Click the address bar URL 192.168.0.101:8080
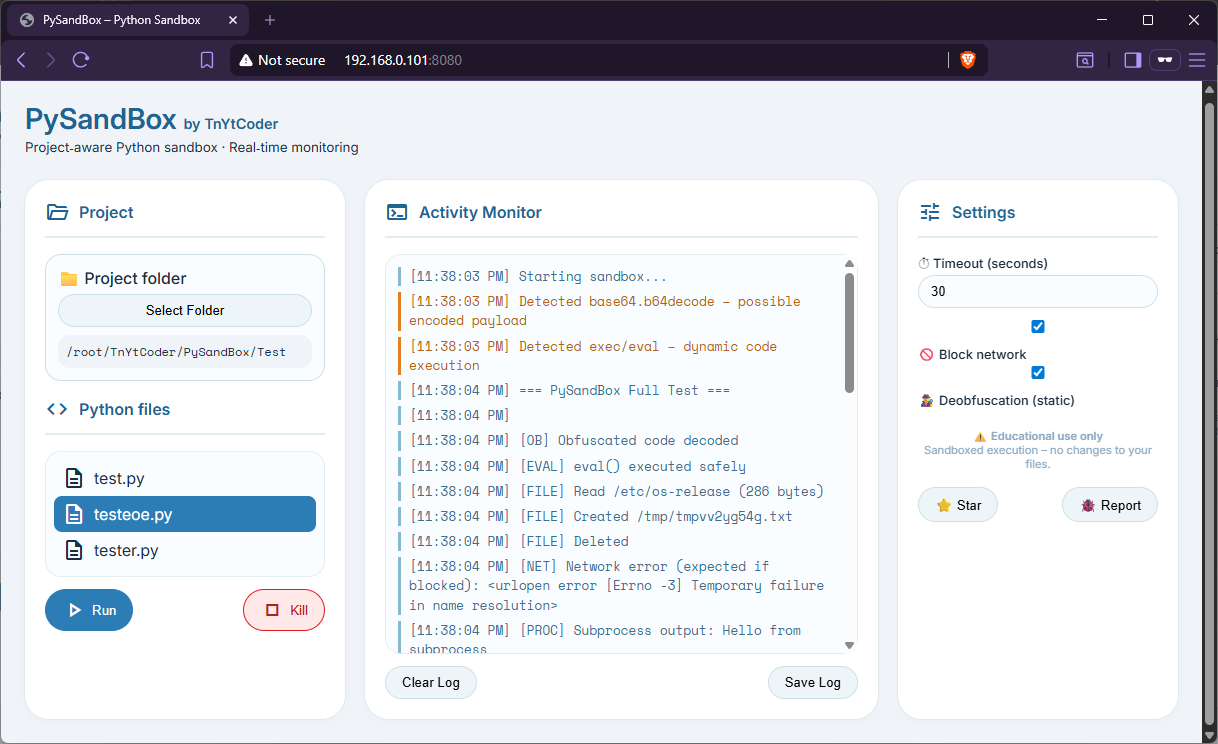 click(x=403, y=60)
